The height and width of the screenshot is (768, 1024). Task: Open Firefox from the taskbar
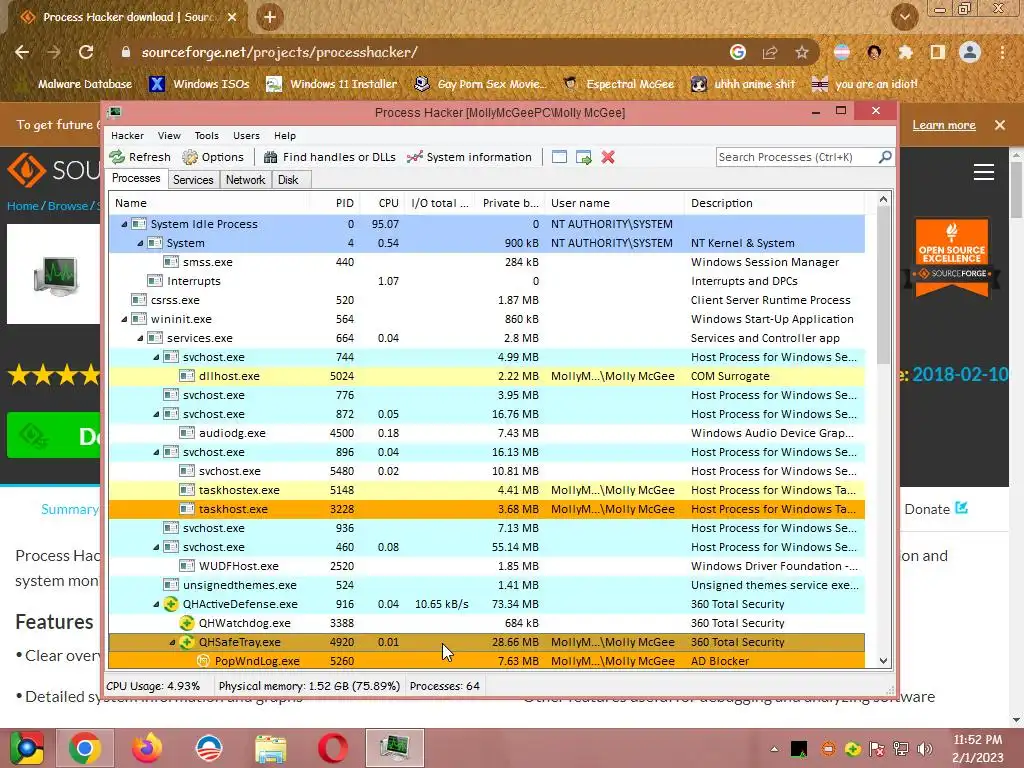(147, 748)
